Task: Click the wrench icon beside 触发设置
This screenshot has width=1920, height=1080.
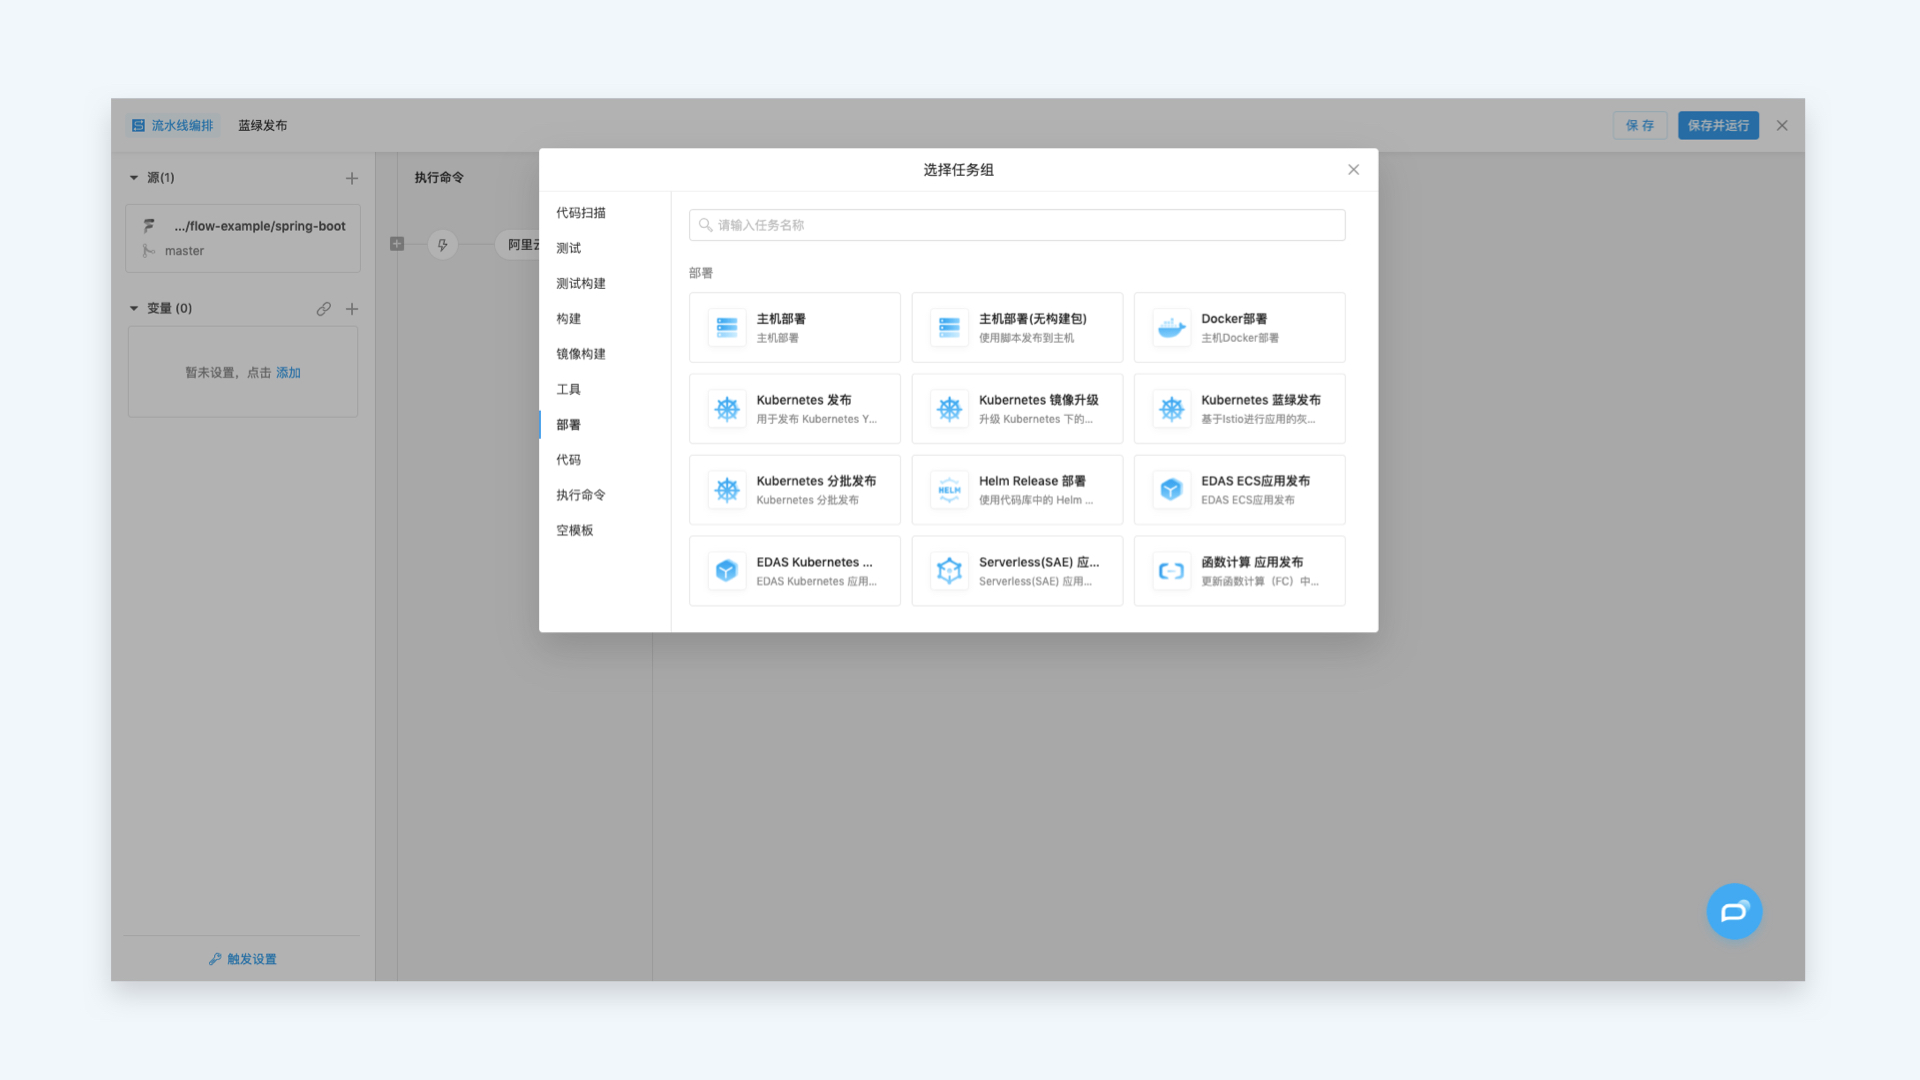Action: click(215, 958)
